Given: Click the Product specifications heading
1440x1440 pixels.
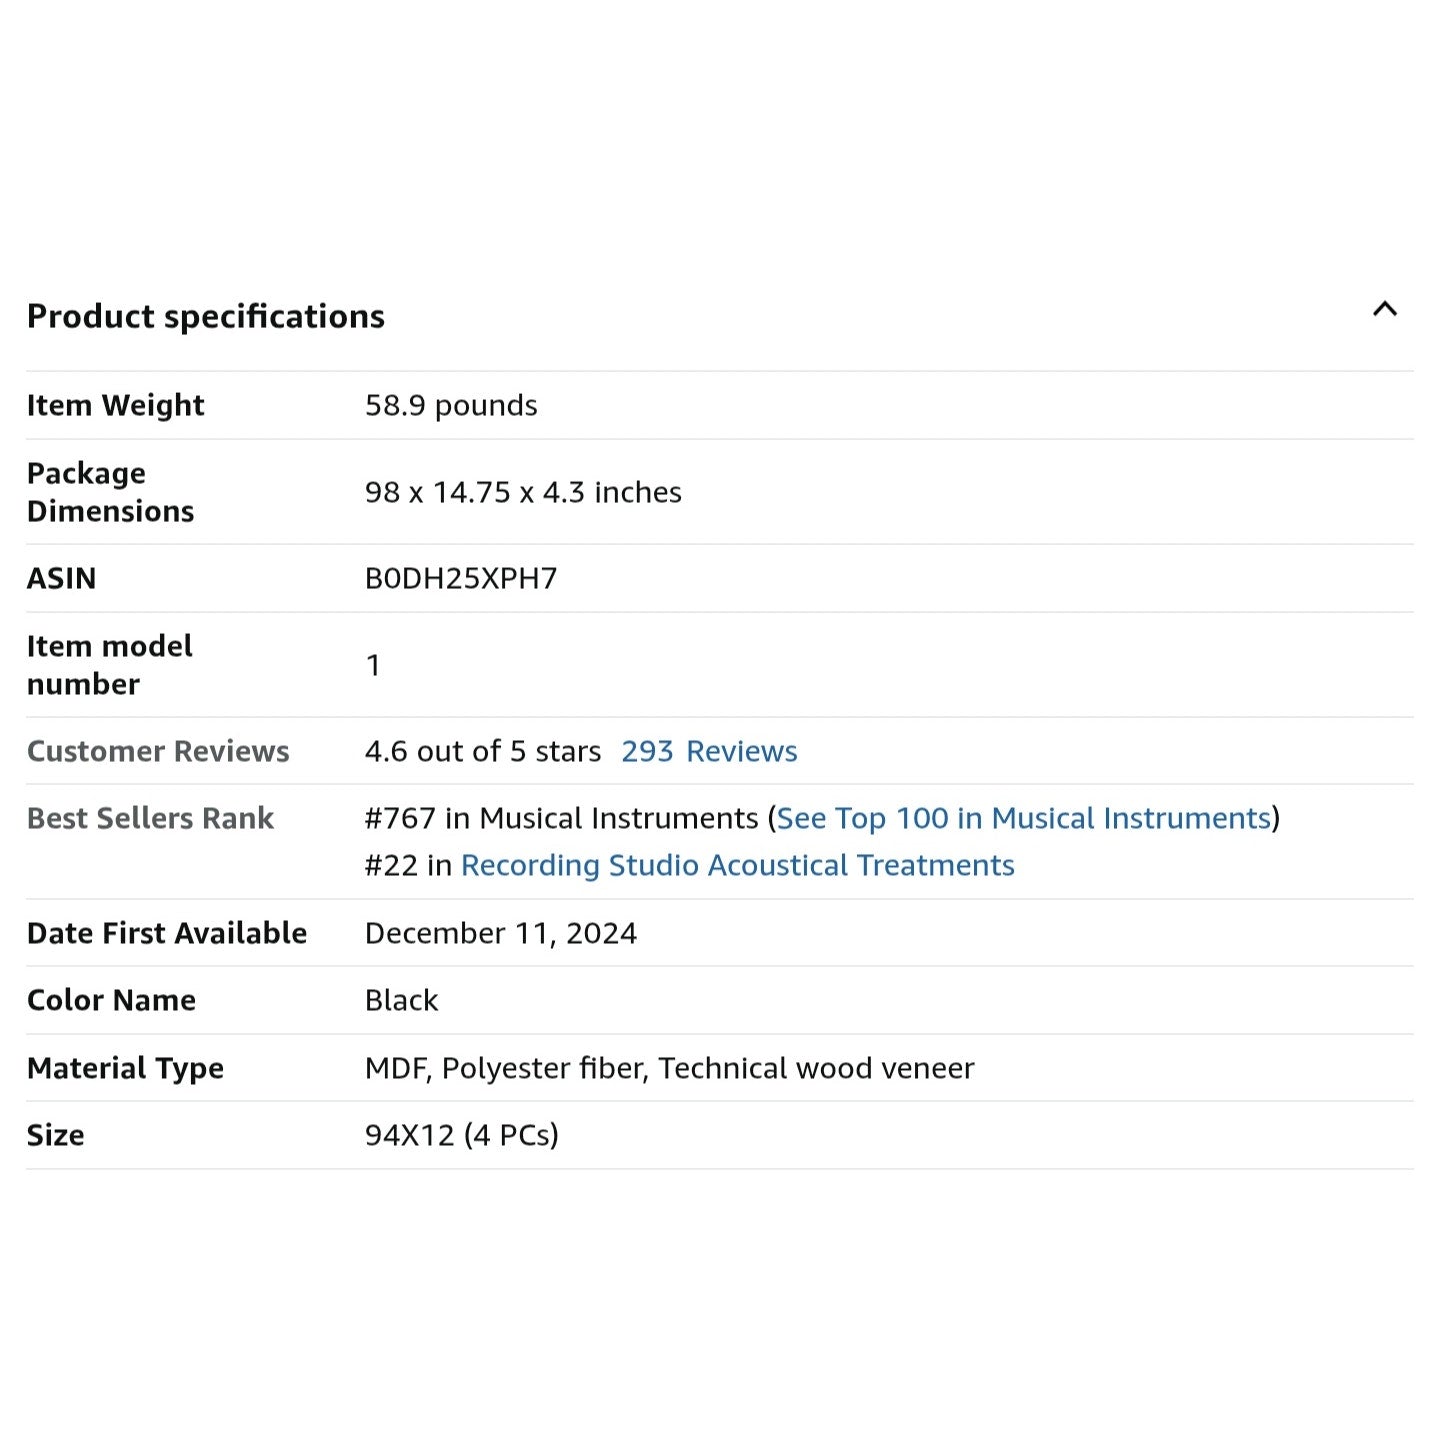Looking at the screenshot, I should 206,317.
